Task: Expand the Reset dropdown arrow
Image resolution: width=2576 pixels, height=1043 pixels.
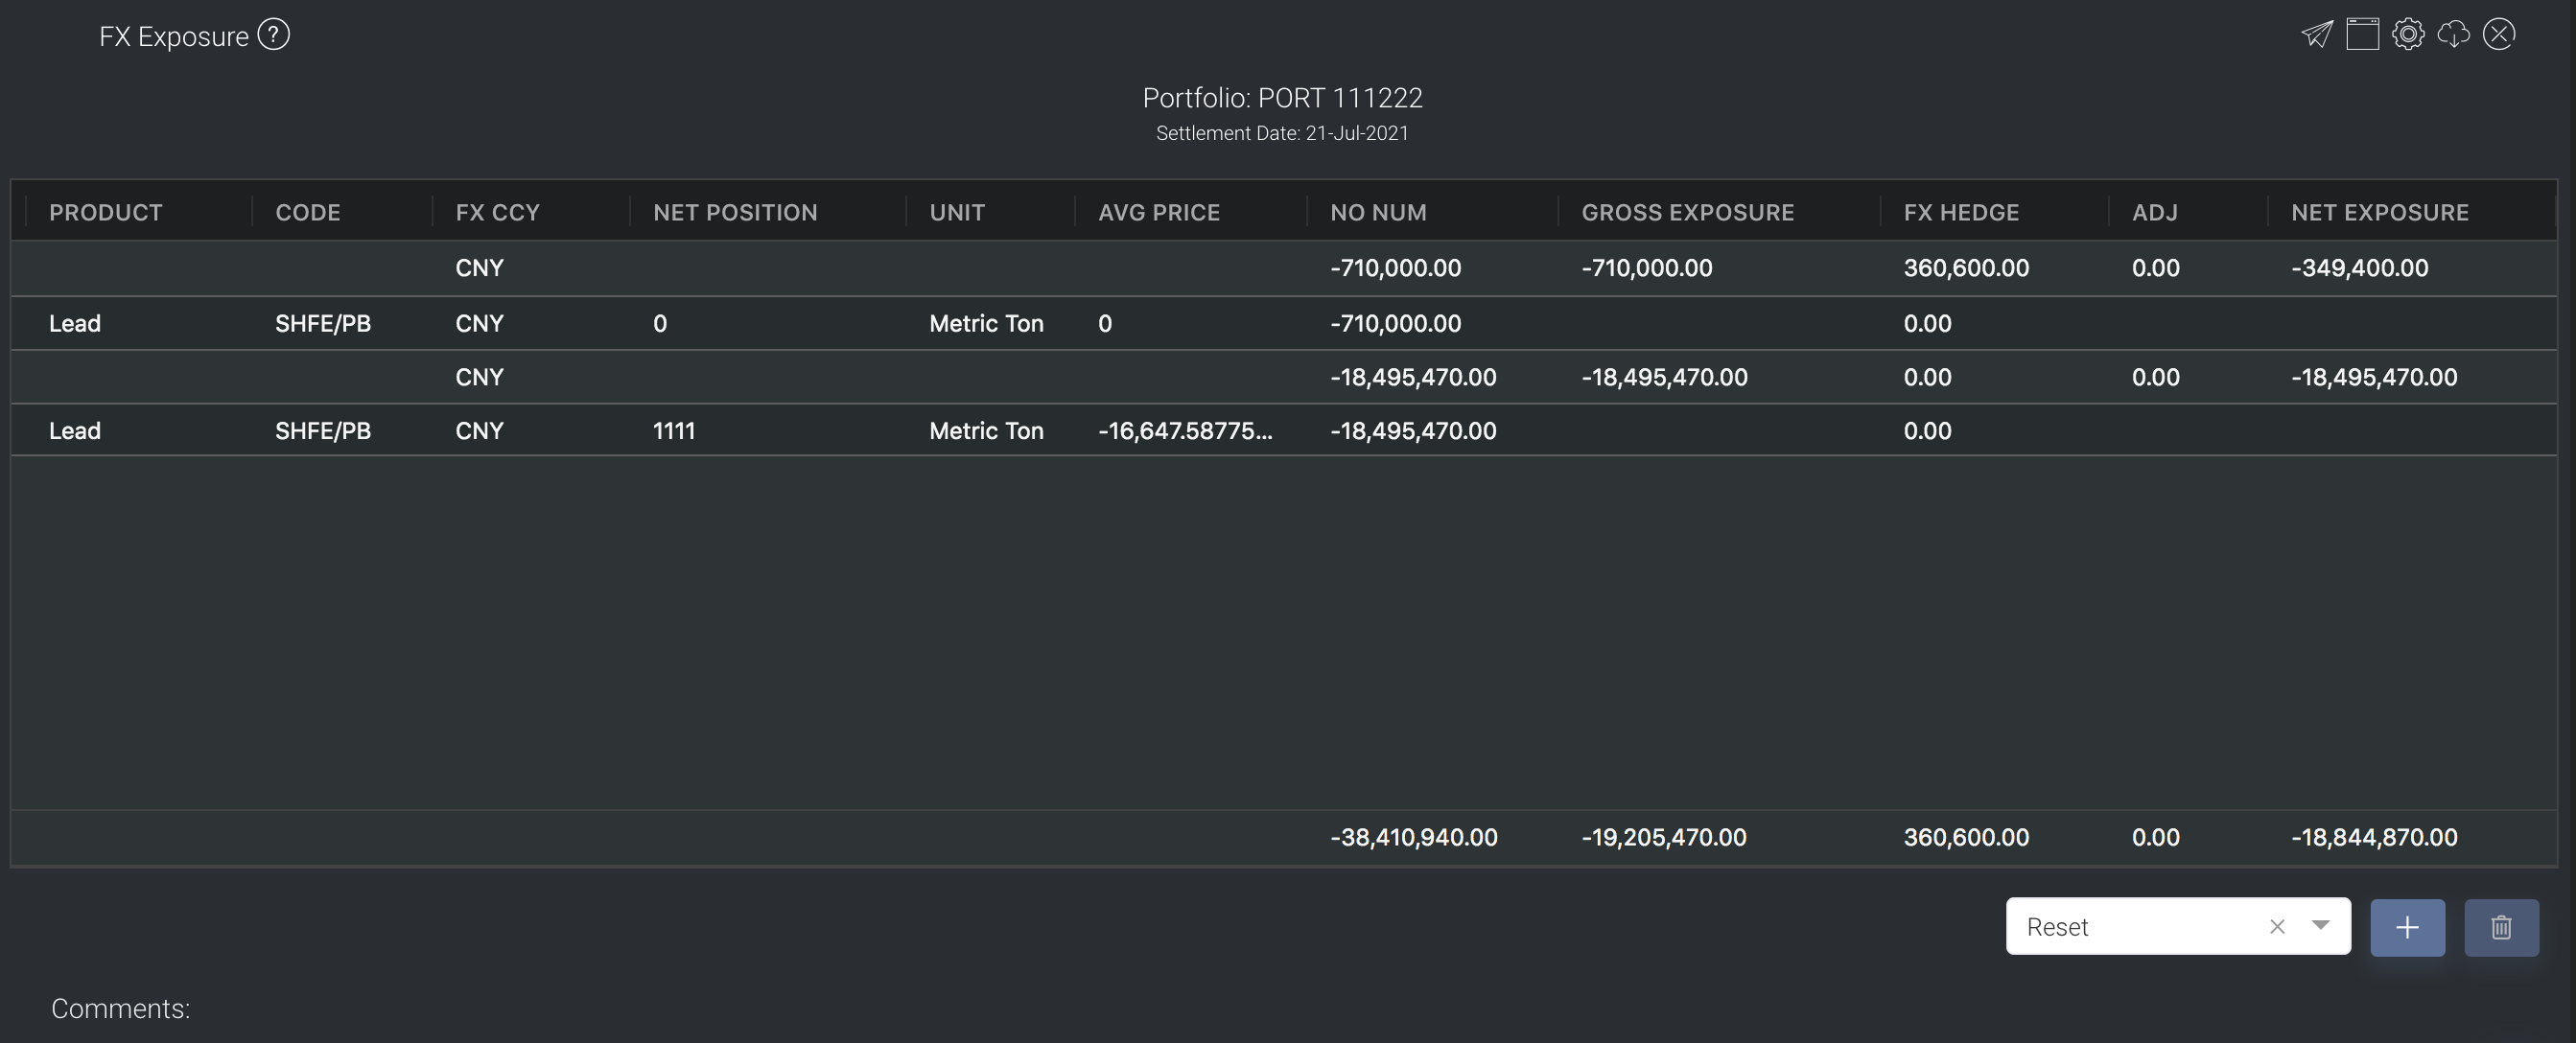Action: tap(2321, 925)
